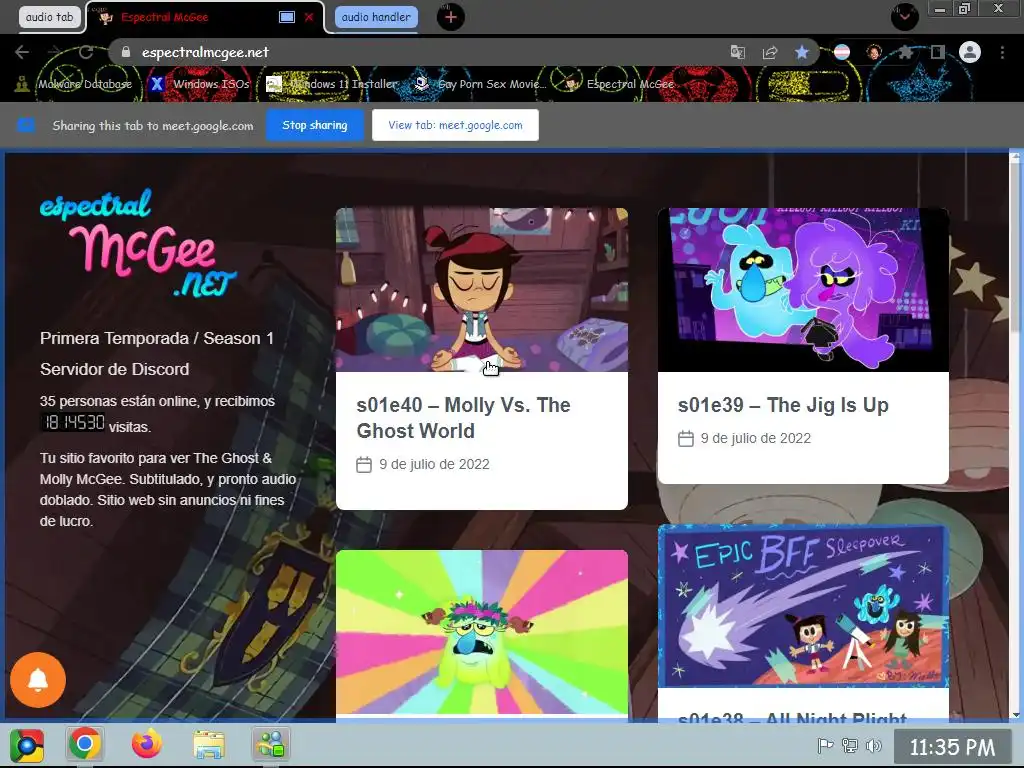Switch to the 'audio tab' tab
The height and width of the screenshot is (768, 1024).
(x=50, y=17)
